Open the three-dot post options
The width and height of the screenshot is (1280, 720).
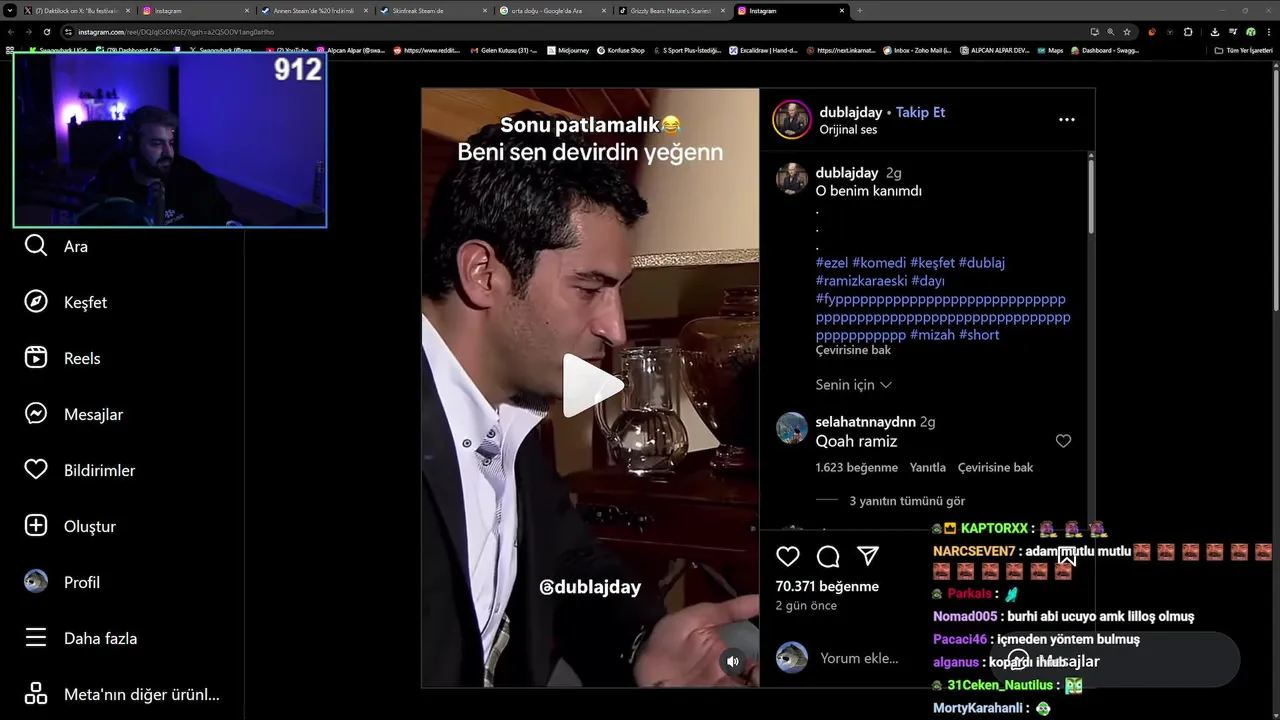tap(1067, 119)
